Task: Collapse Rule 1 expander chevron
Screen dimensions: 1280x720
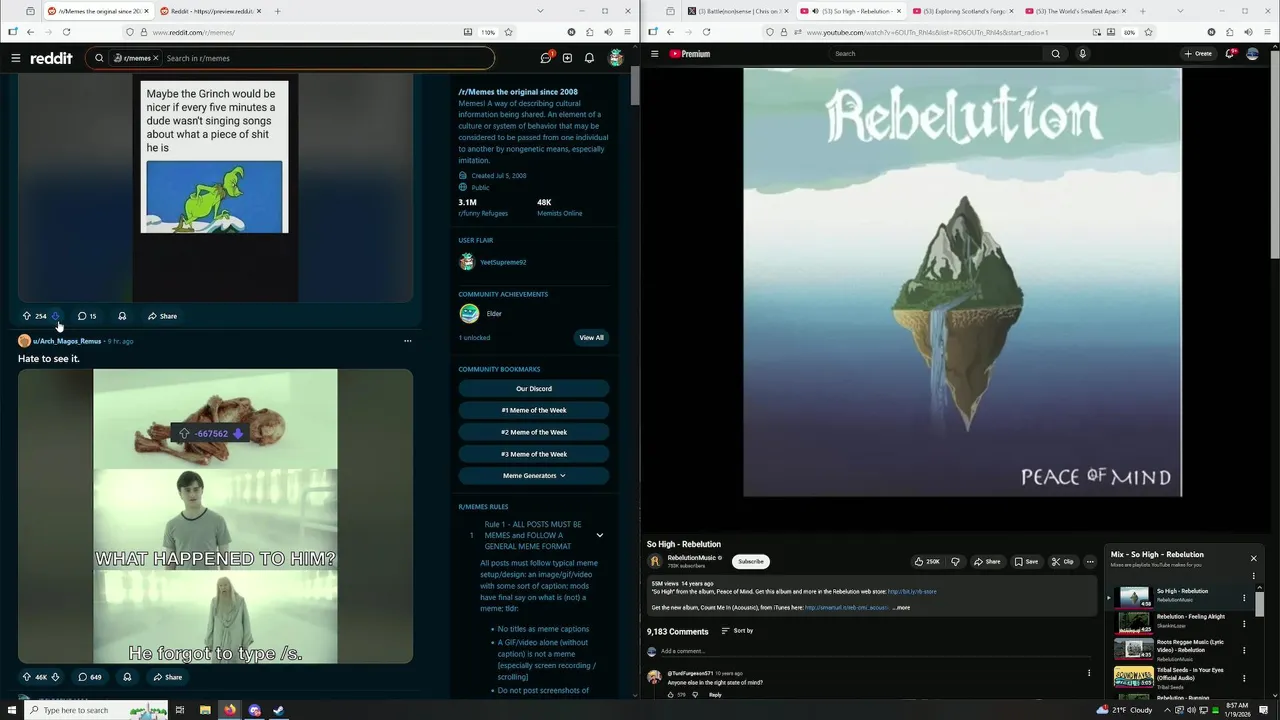Action: tap(599, 536)
